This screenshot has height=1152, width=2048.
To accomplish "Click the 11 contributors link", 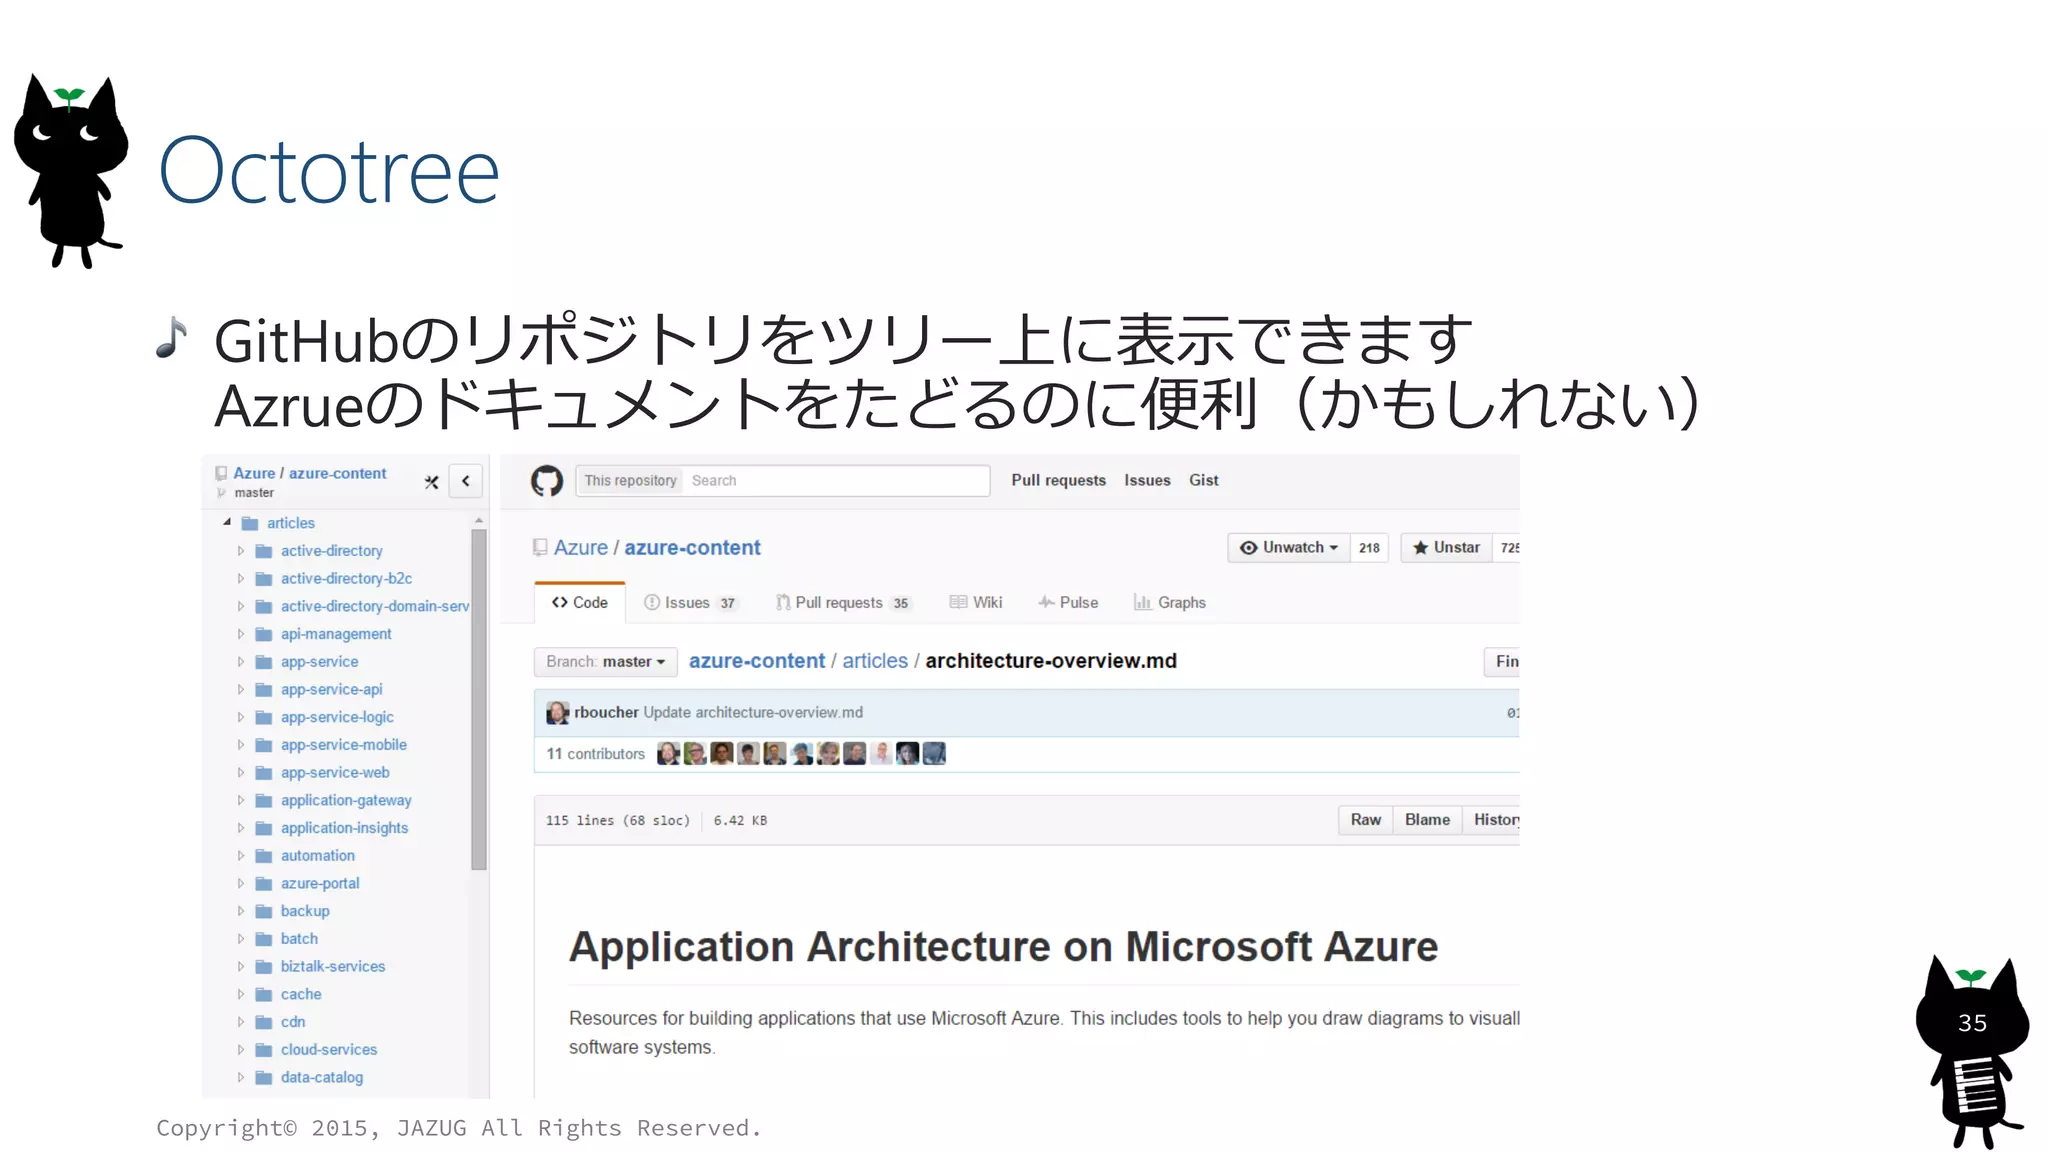I will (x=595, y=754).
